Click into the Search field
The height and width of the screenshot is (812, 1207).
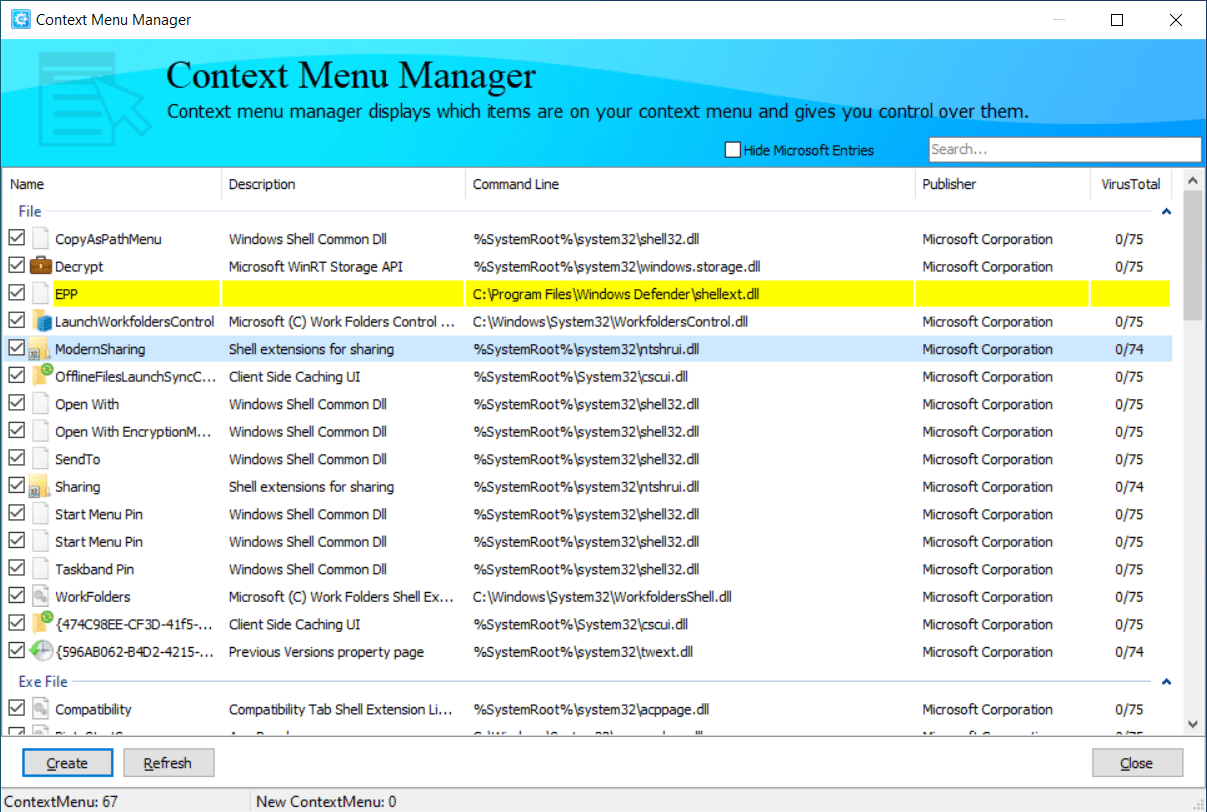pyautogui.click(x=1065, y=150)
